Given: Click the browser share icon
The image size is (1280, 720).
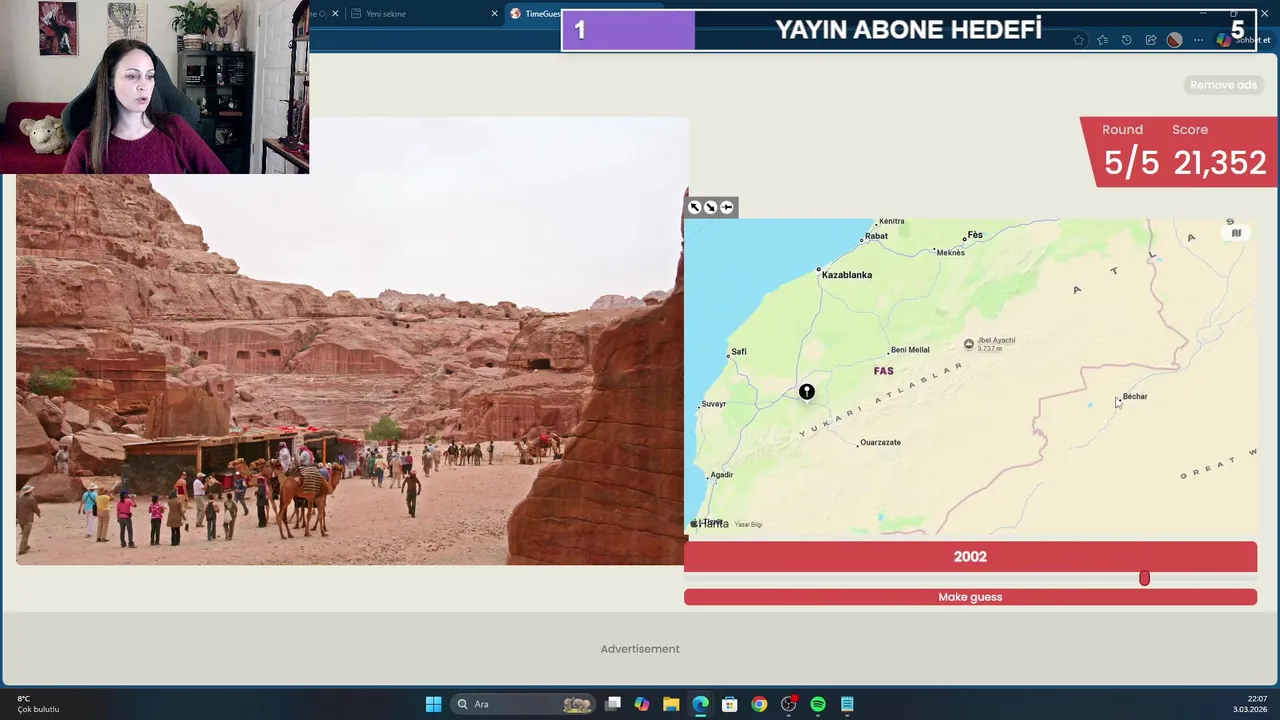Looking at the screenshot, I should click(1150, 40).
